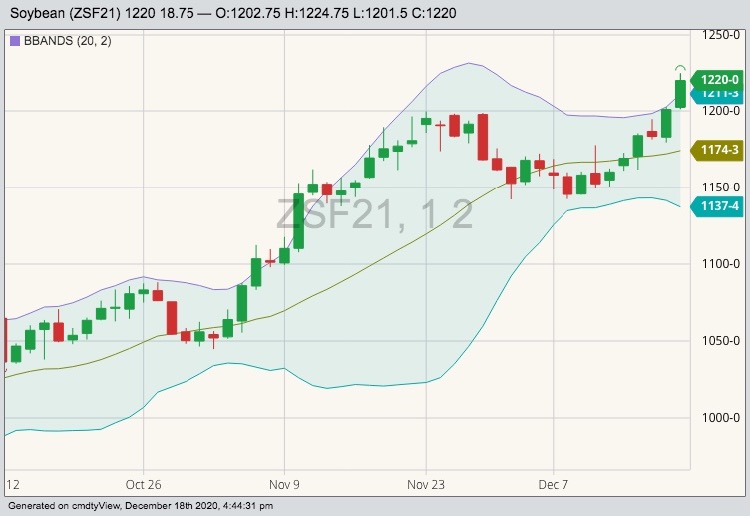Click the Nov 23 date axis label

pos(426,484)
